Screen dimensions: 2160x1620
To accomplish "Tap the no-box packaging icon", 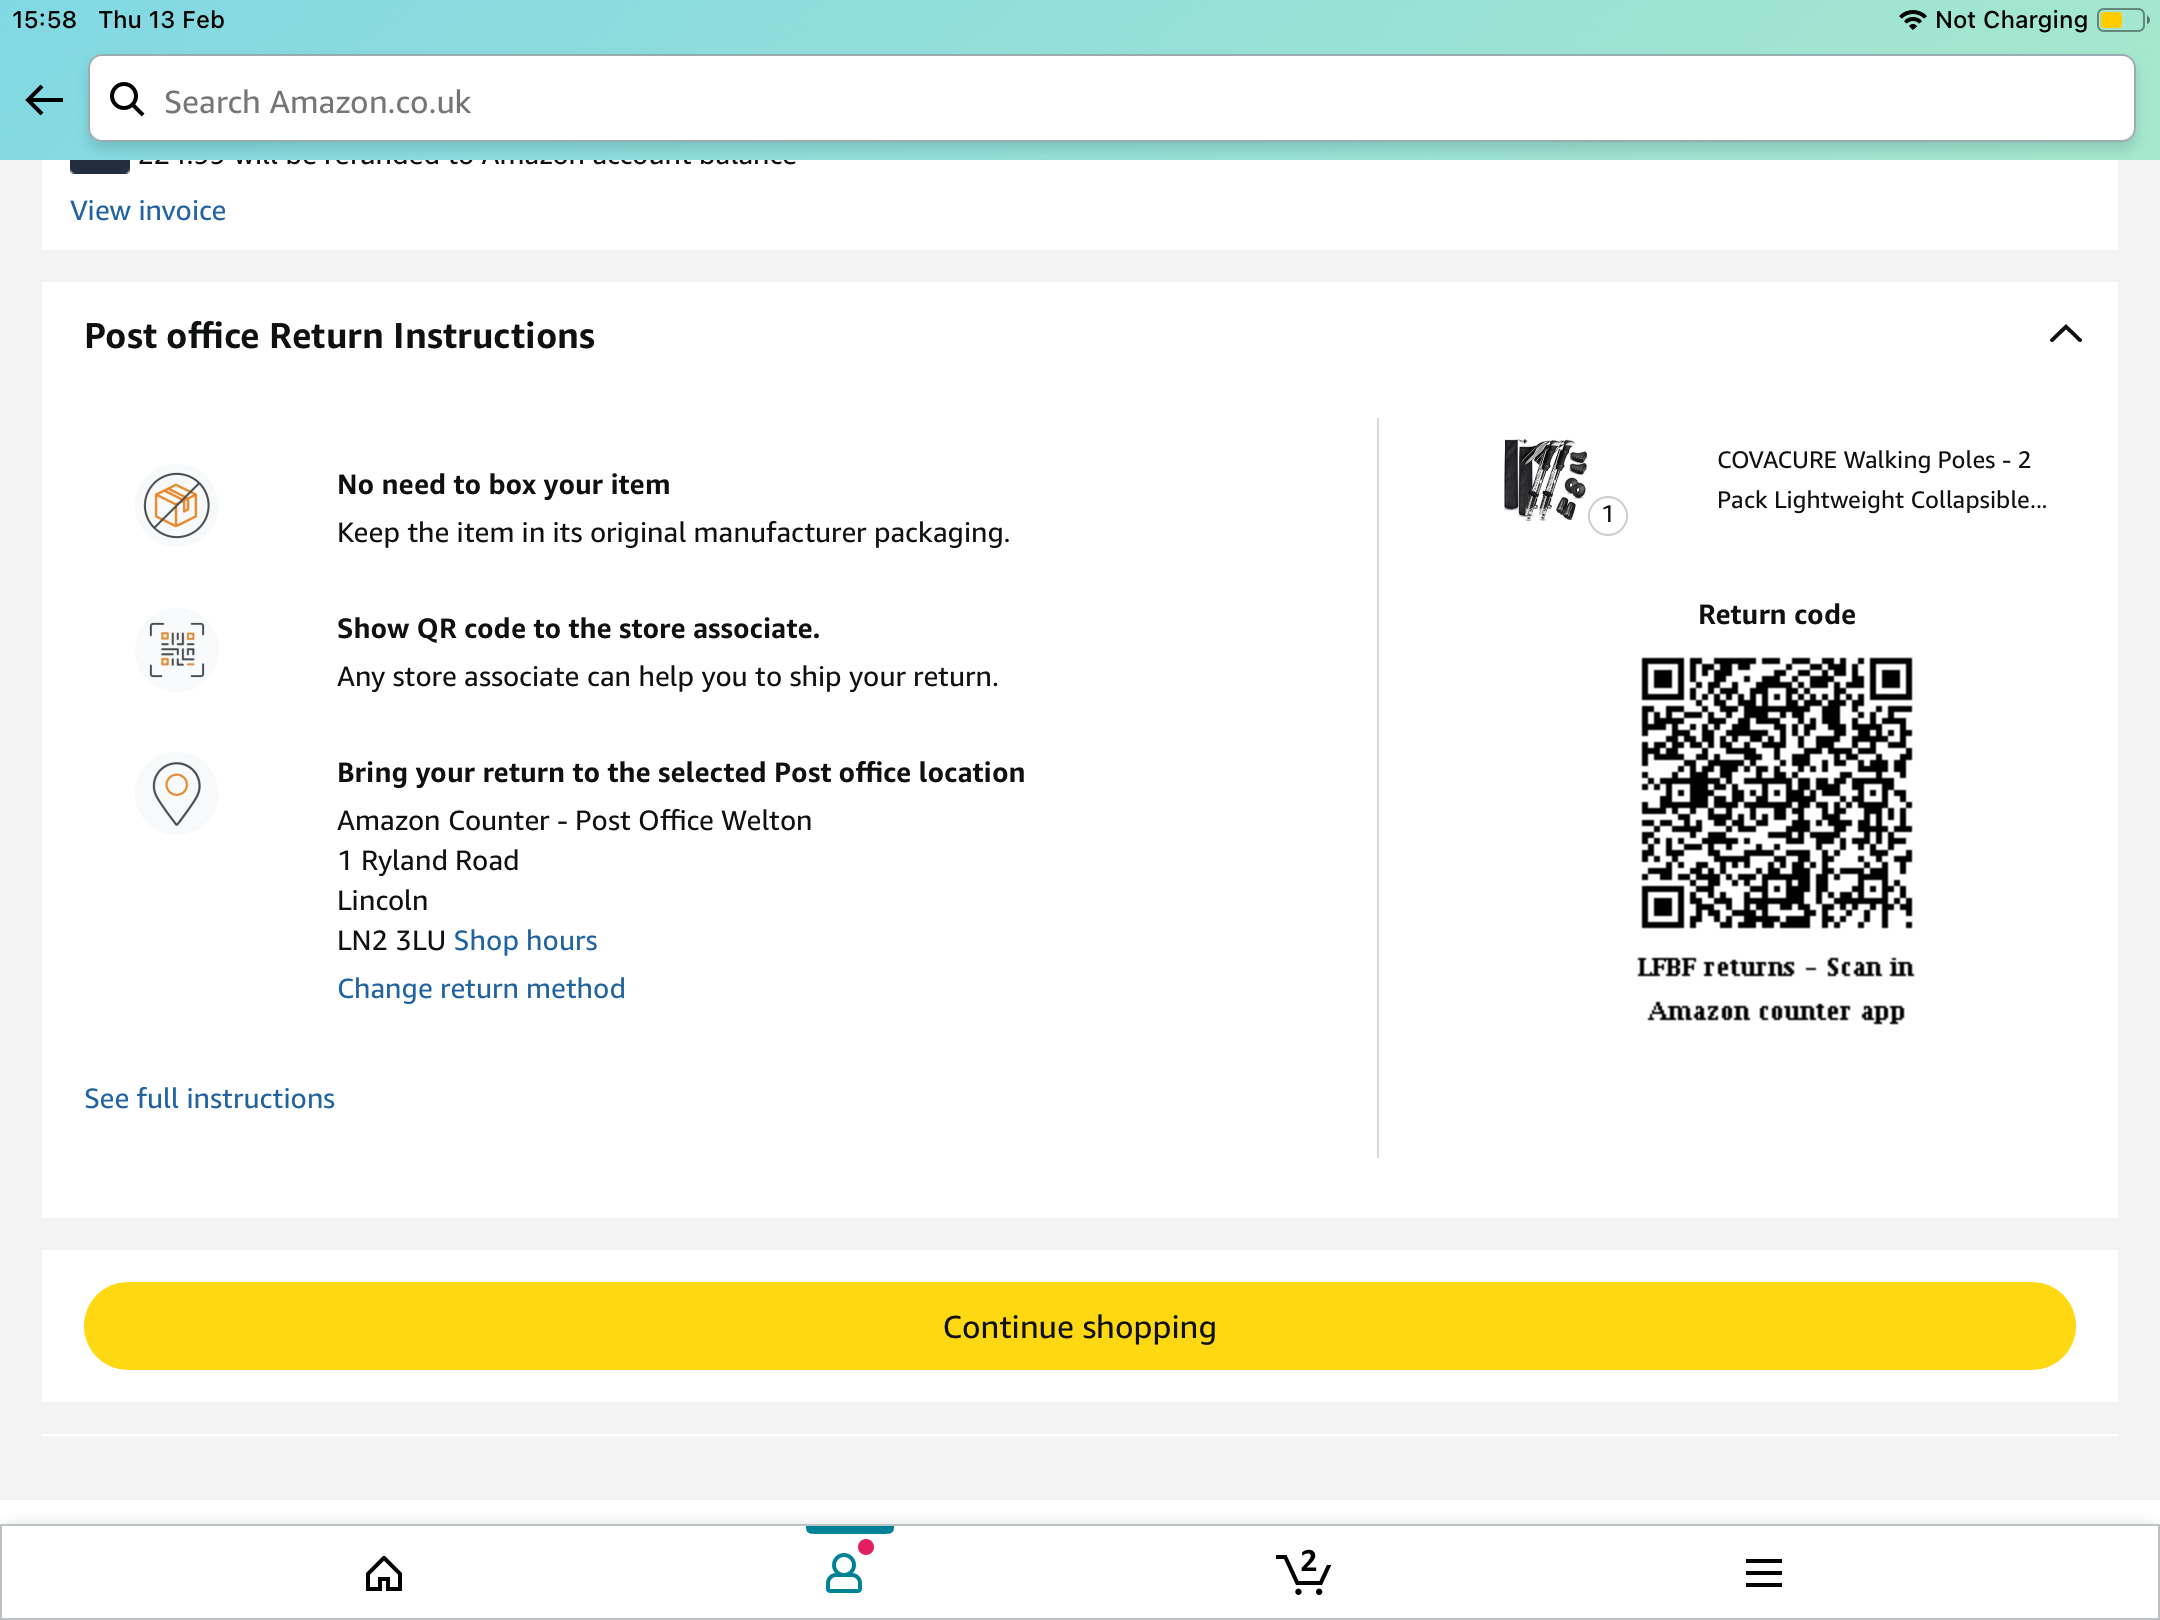I will (176, 506).
